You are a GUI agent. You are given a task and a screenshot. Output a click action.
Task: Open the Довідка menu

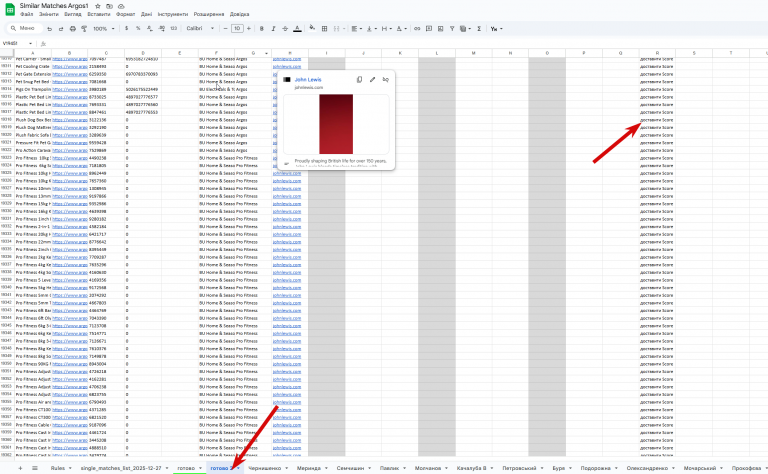click(x=239, y=14)
